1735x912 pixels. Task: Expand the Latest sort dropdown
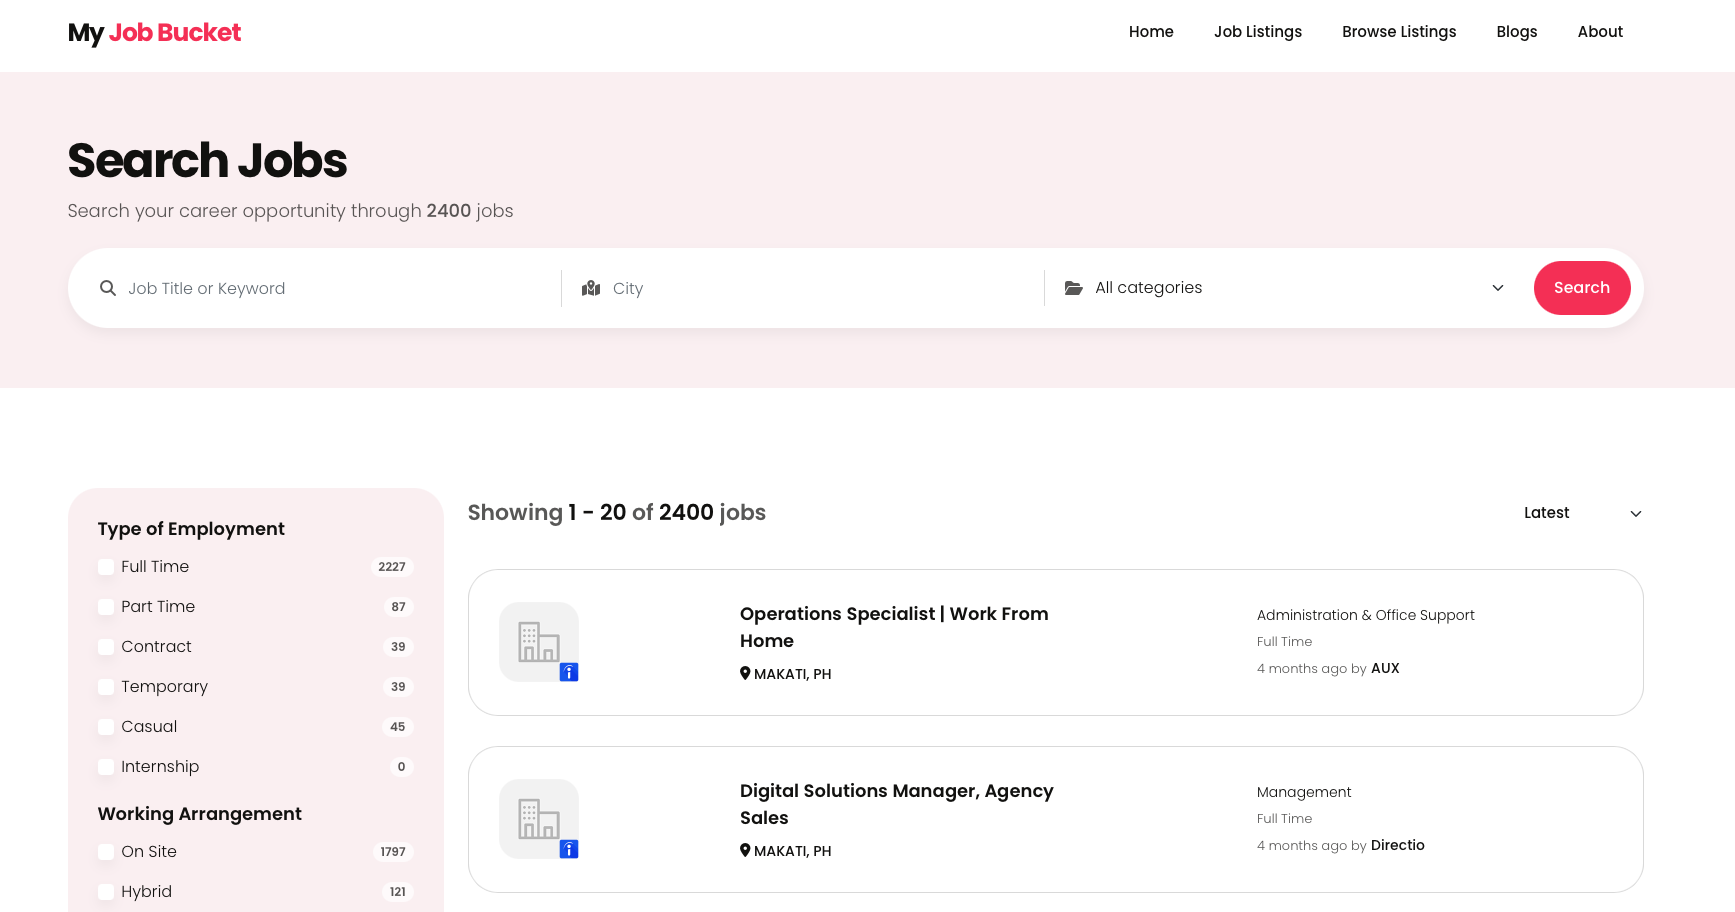click(x=1581, y=513)
